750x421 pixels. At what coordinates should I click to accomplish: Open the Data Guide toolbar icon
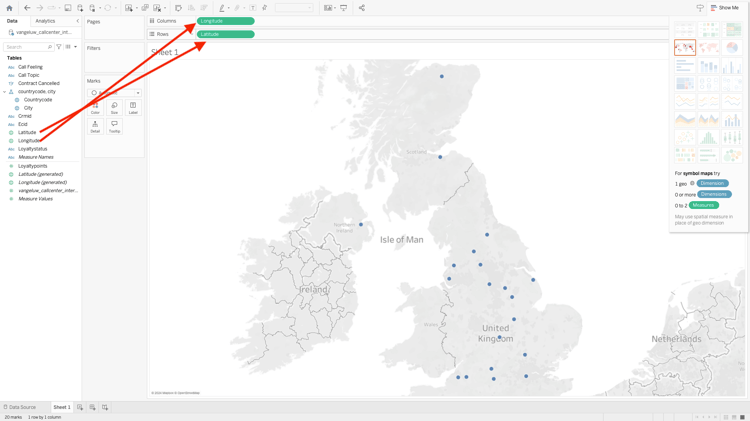coord(700,8)
